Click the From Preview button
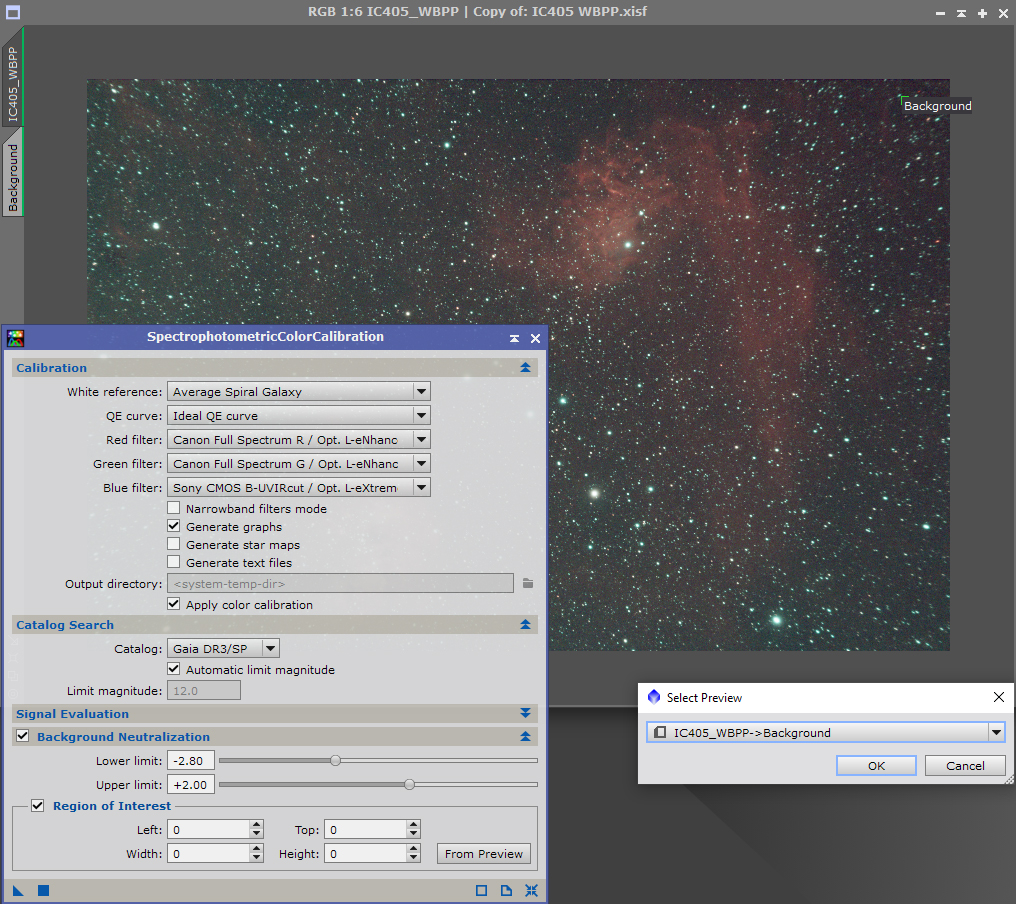Screen dimensions: 1016x904 click(484, 854)
